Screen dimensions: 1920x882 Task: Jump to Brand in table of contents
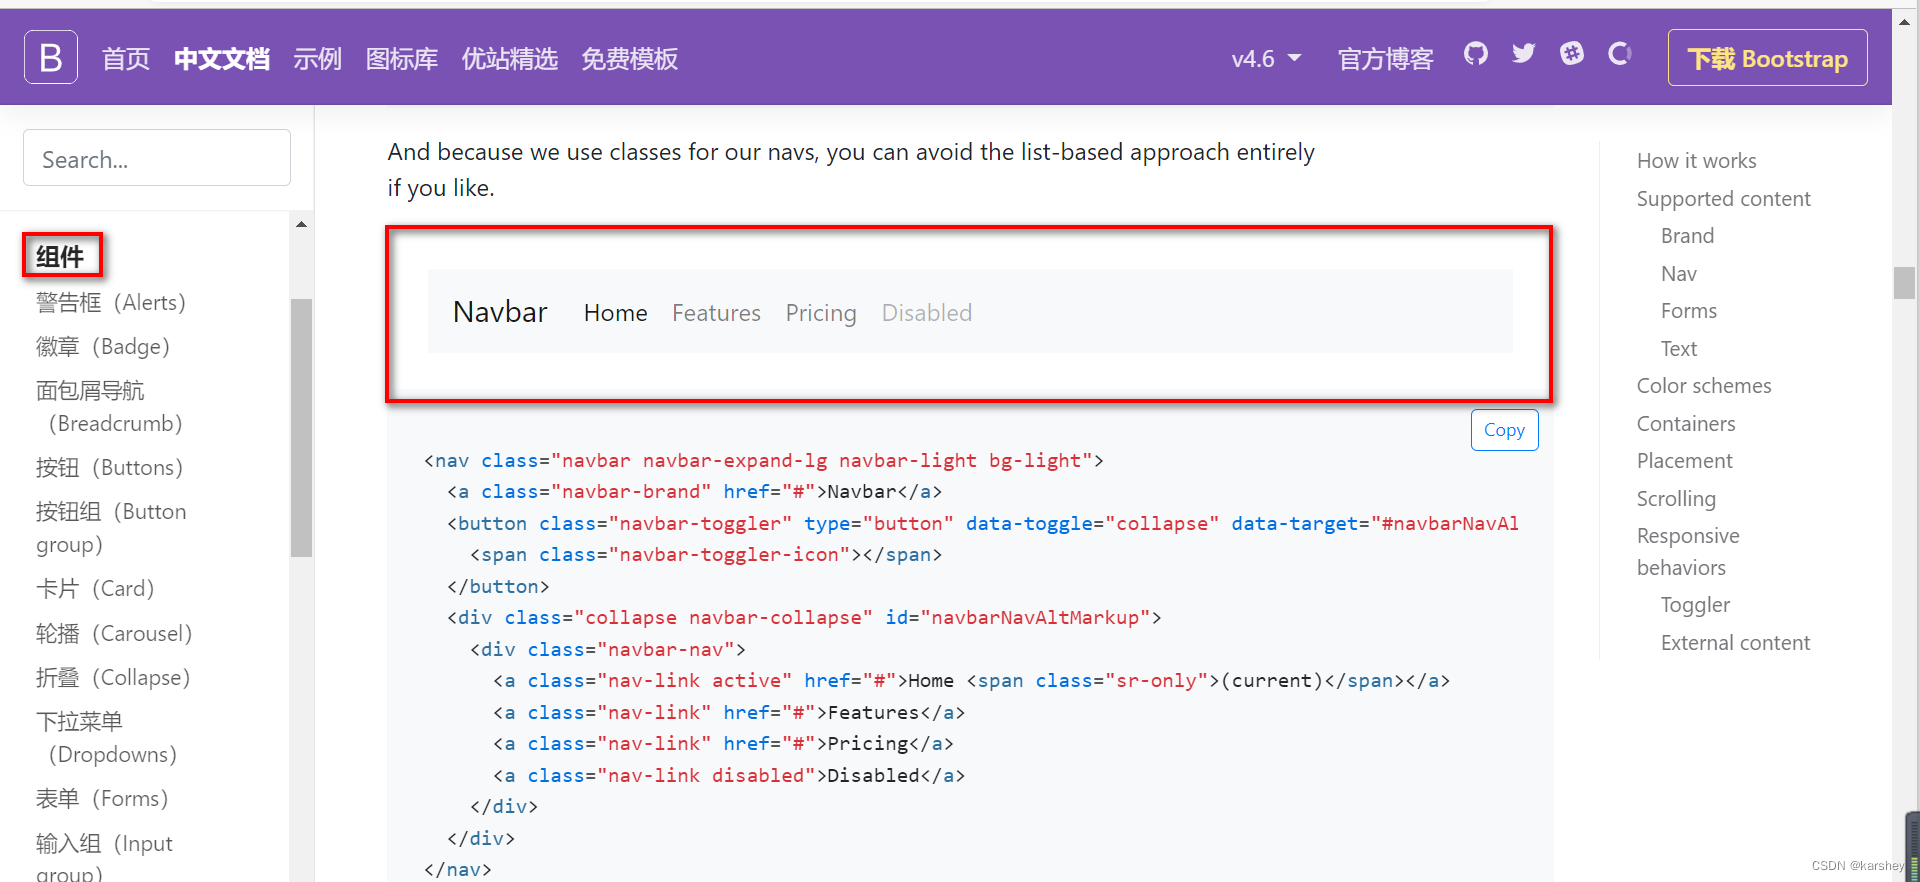(x=1687, y=236)
